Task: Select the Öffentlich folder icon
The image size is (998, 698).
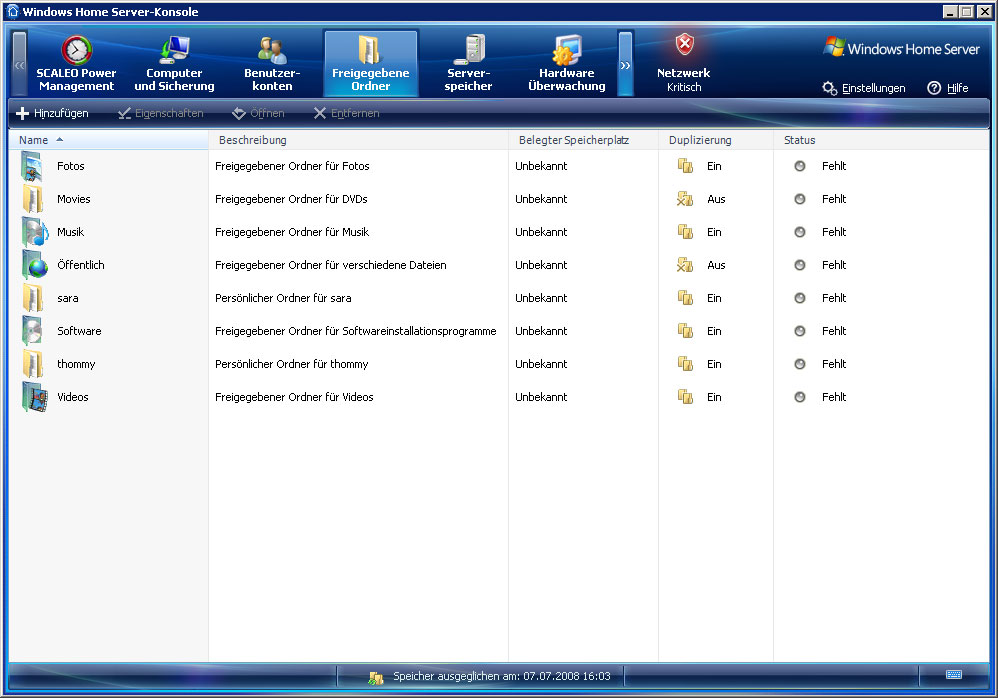Action: (x=34, y=265)
